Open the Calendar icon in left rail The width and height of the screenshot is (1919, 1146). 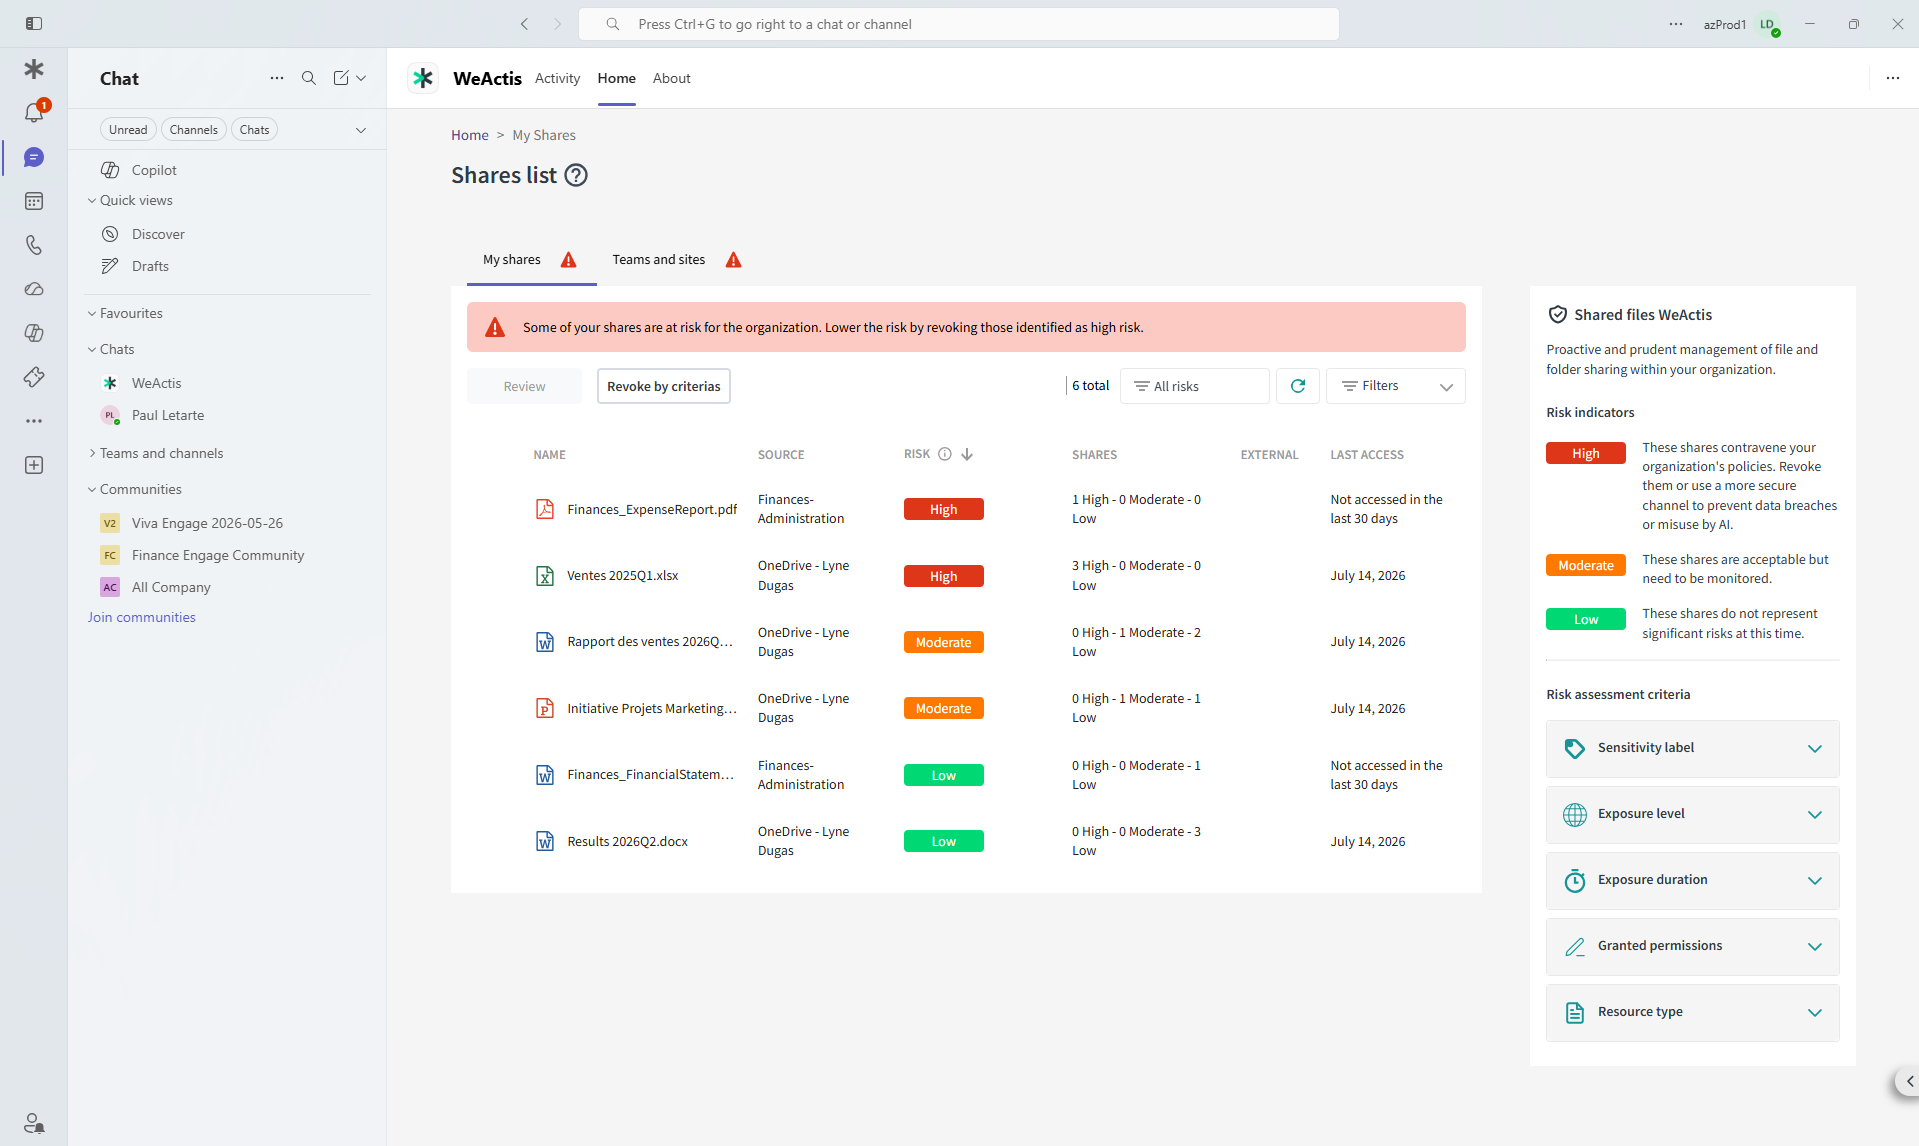coord(34,201)
